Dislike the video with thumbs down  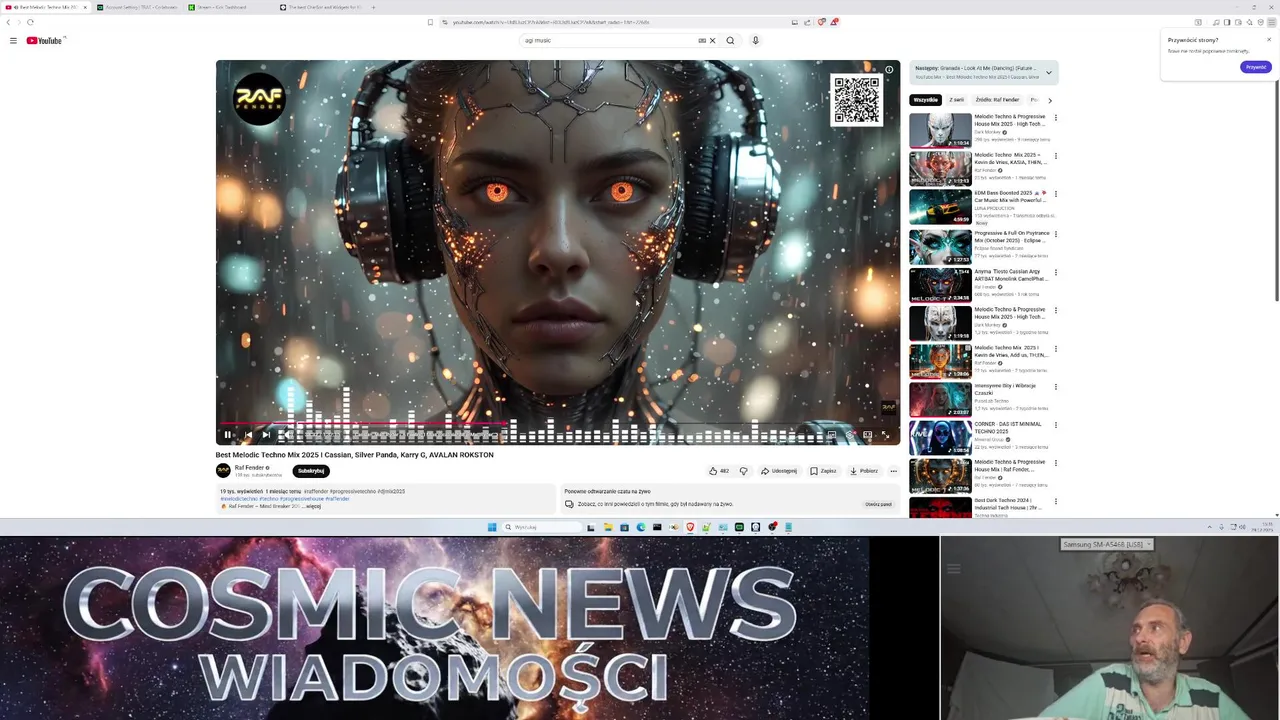pos(743,471)
